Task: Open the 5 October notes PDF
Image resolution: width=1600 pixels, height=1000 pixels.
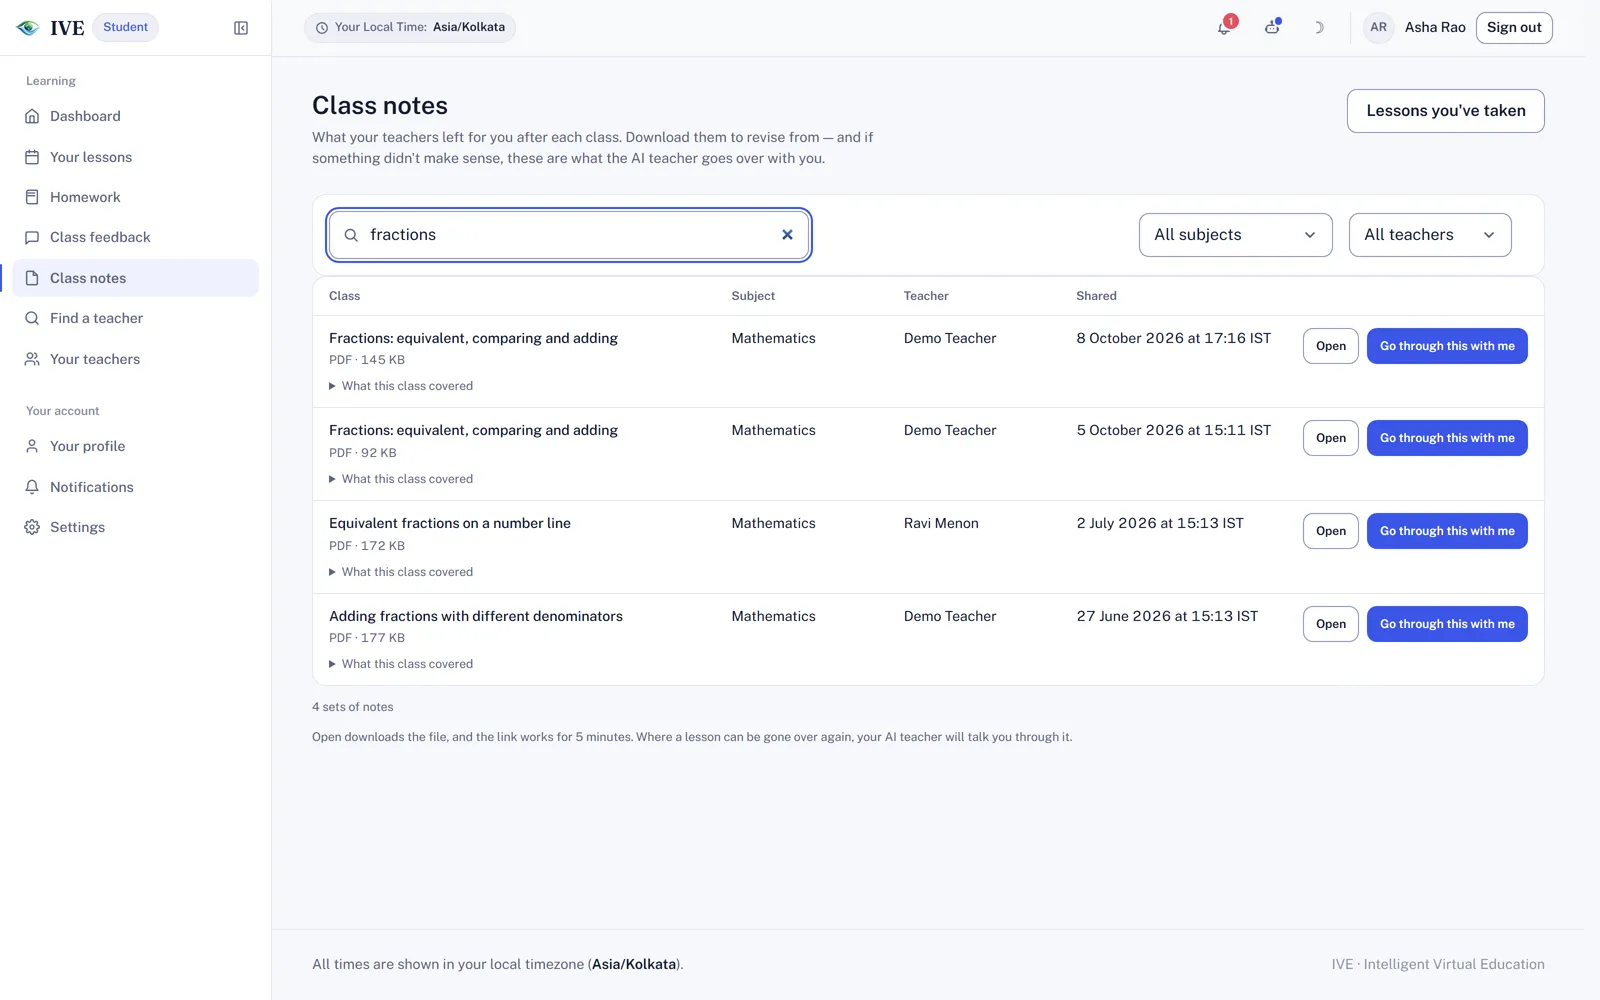Action: tap(1330, 438)
